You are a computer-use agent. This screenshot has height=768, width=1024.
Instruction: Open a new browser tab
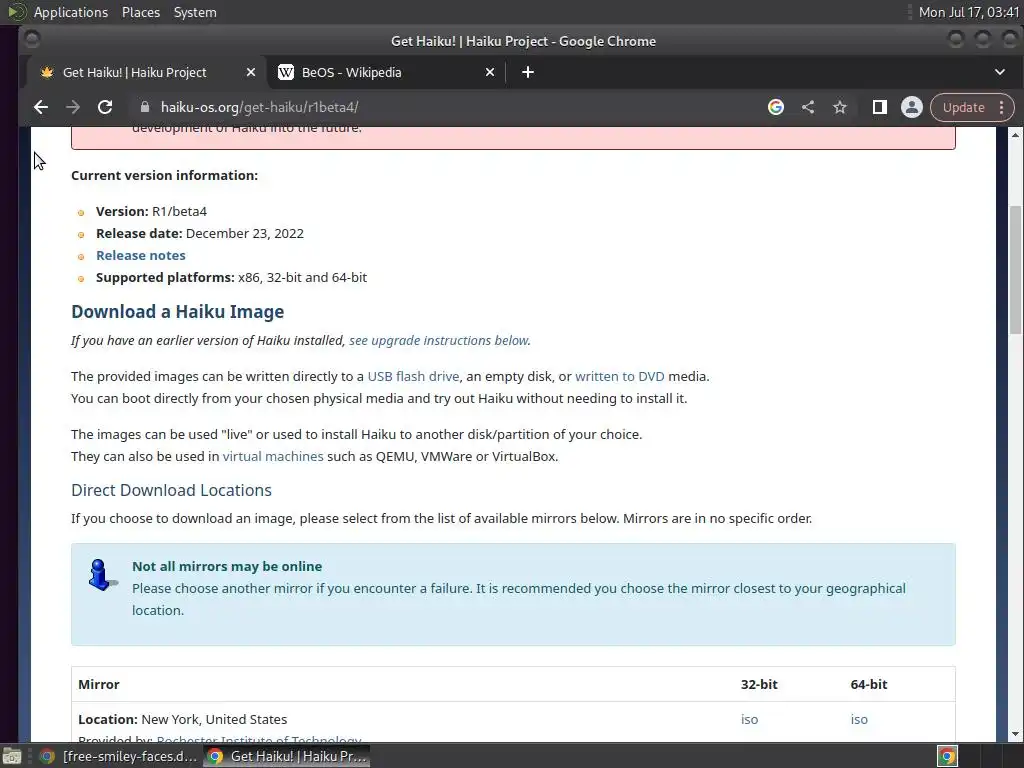tap(528, 72)
